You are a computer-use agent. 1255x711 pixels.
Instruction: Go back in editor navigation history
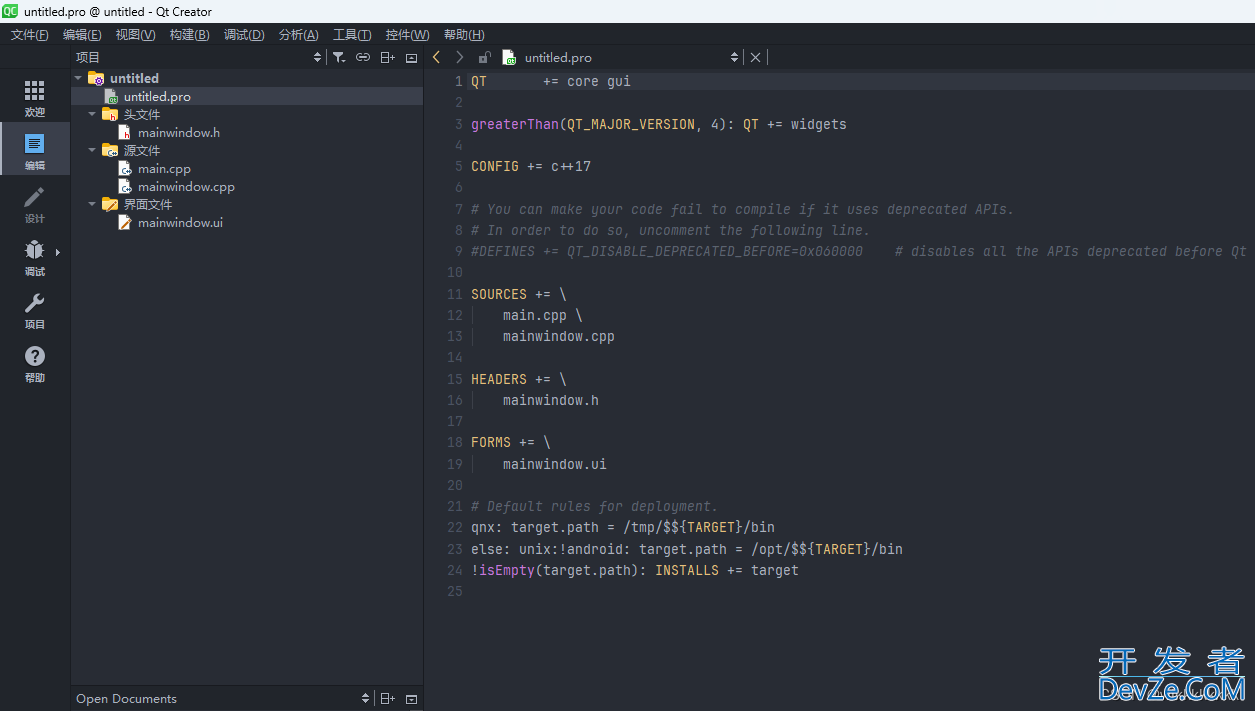[436, 58]
